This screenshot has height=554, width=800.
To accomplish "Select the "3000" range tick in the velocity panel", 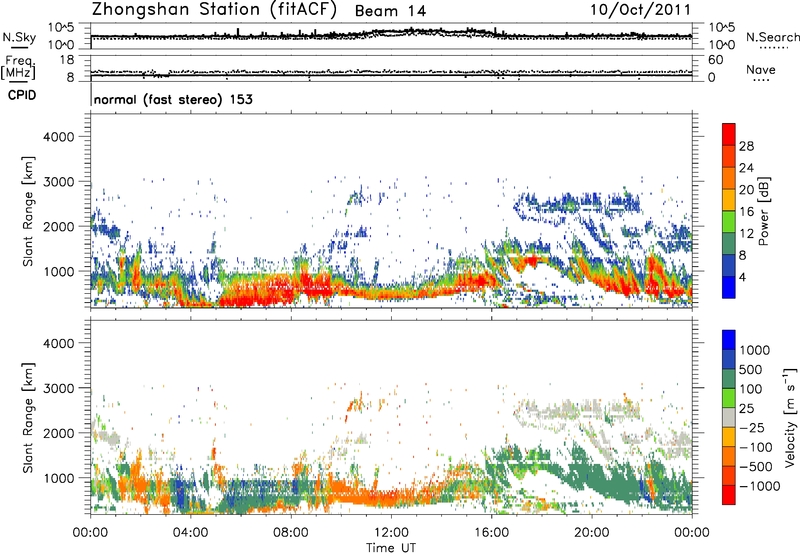I will click(x=59, y=388).
